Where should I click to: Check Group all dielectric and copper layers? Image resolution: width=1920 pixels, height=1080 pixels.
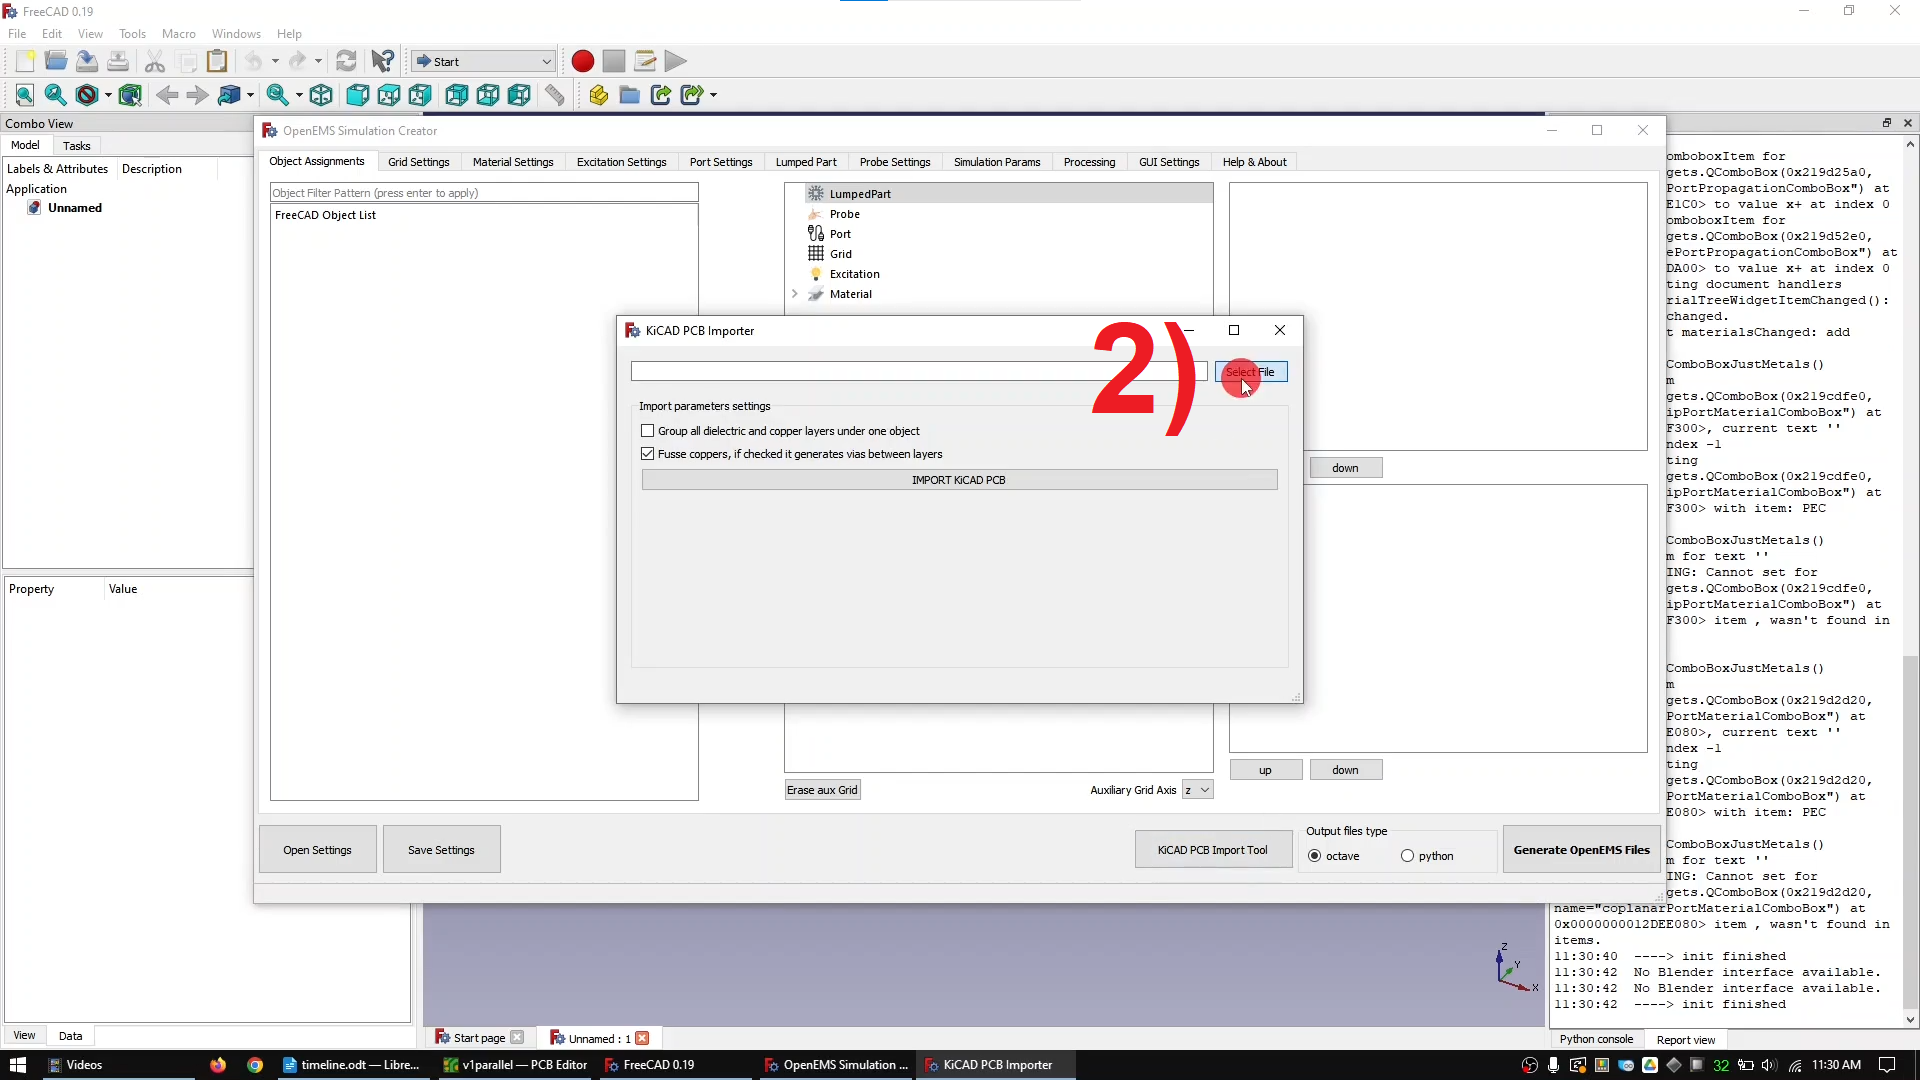[x=648, y=431]
